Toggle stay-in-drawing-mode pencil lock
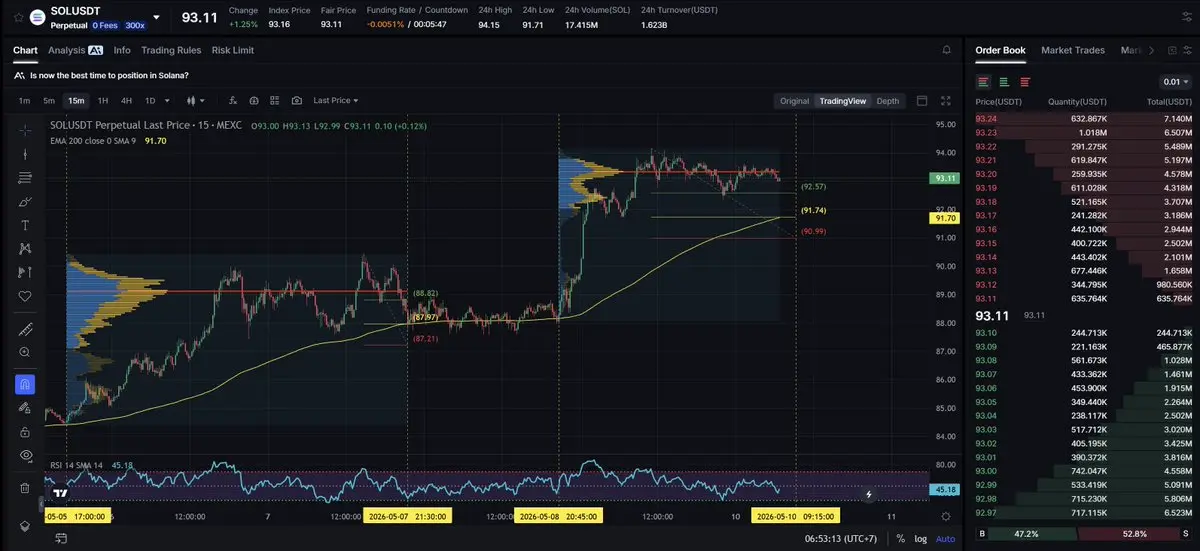This screenshot has height=551, width=1200. pos(25,407)
